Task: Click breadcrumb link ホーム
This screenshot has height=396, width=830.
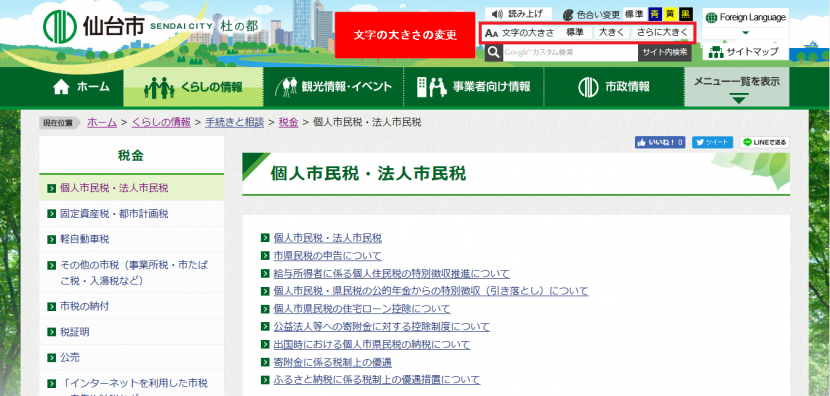Action: click(x=102, y=122)
